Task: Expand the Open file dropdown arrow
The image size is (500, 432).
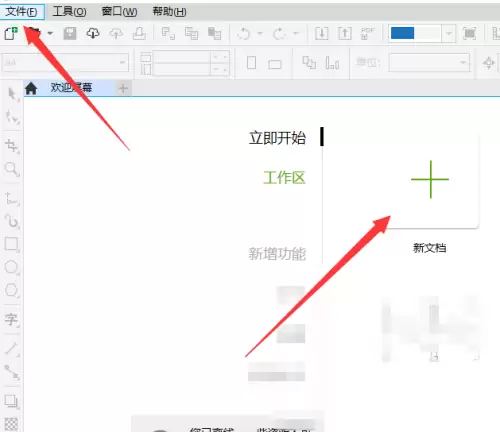Action: [50, 33]
